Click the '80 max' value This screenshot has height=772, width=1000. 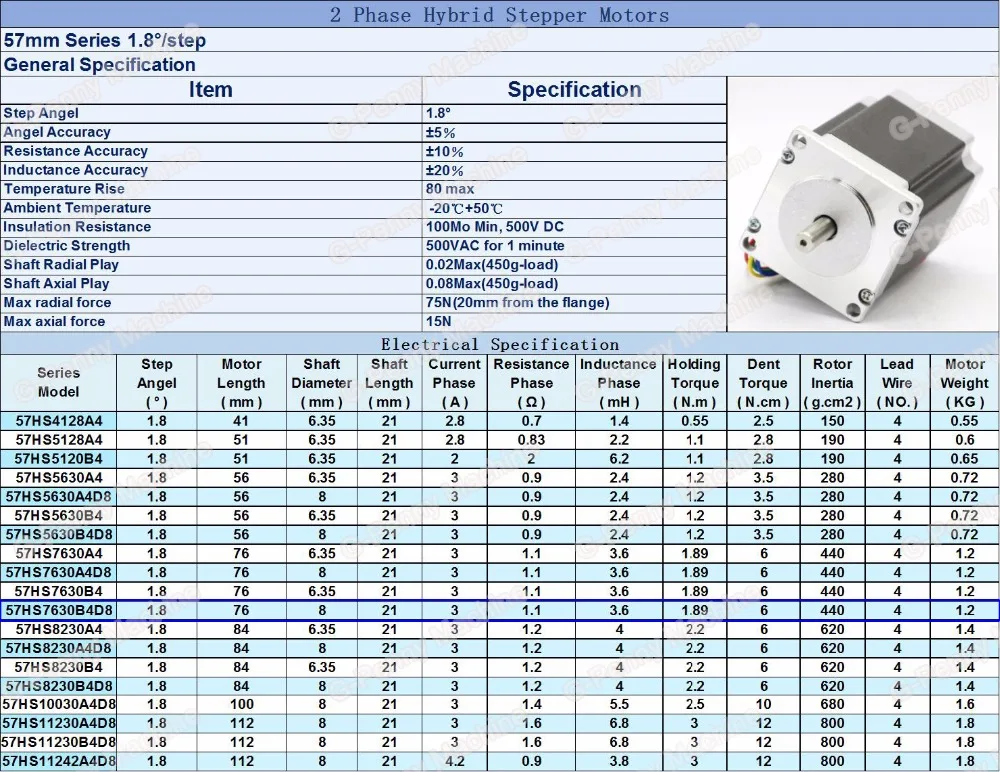[450, 189]
